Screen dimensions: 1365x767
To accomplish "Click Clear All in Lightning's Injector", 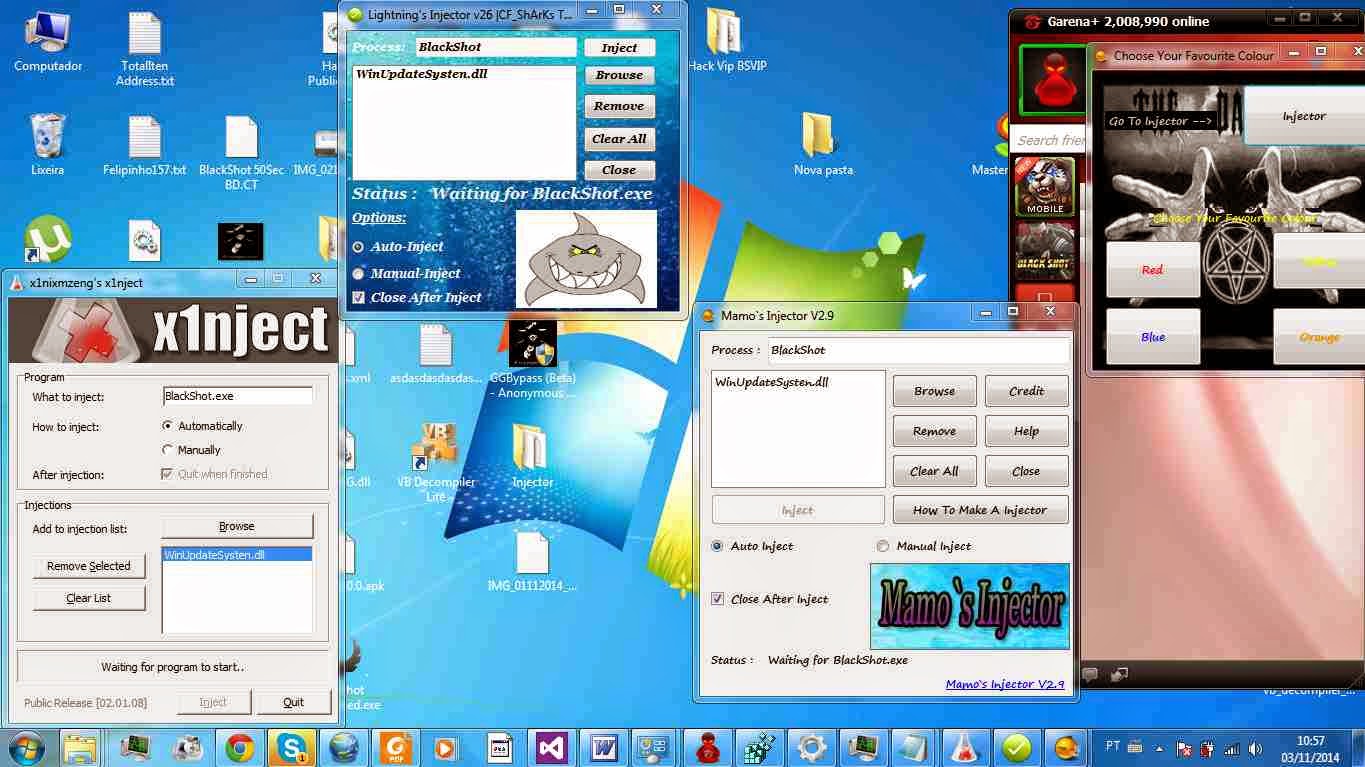I will tap(619, 138).
